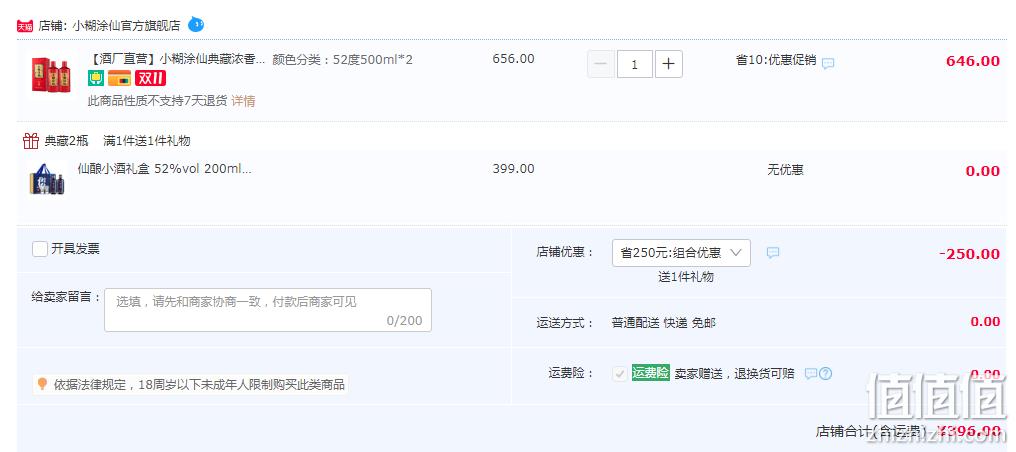
Task: Click the 普通配送 快递 免邮 shipping text
Action: [x=664, y=322]
